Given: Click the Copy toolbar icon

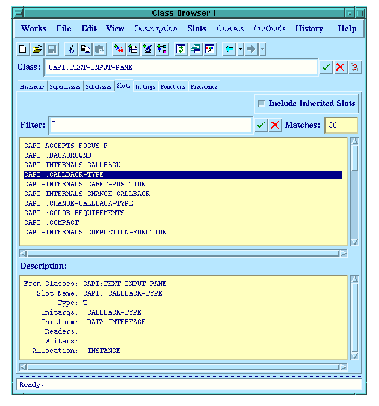Looking at the screenshot, I should click(86, 49).
